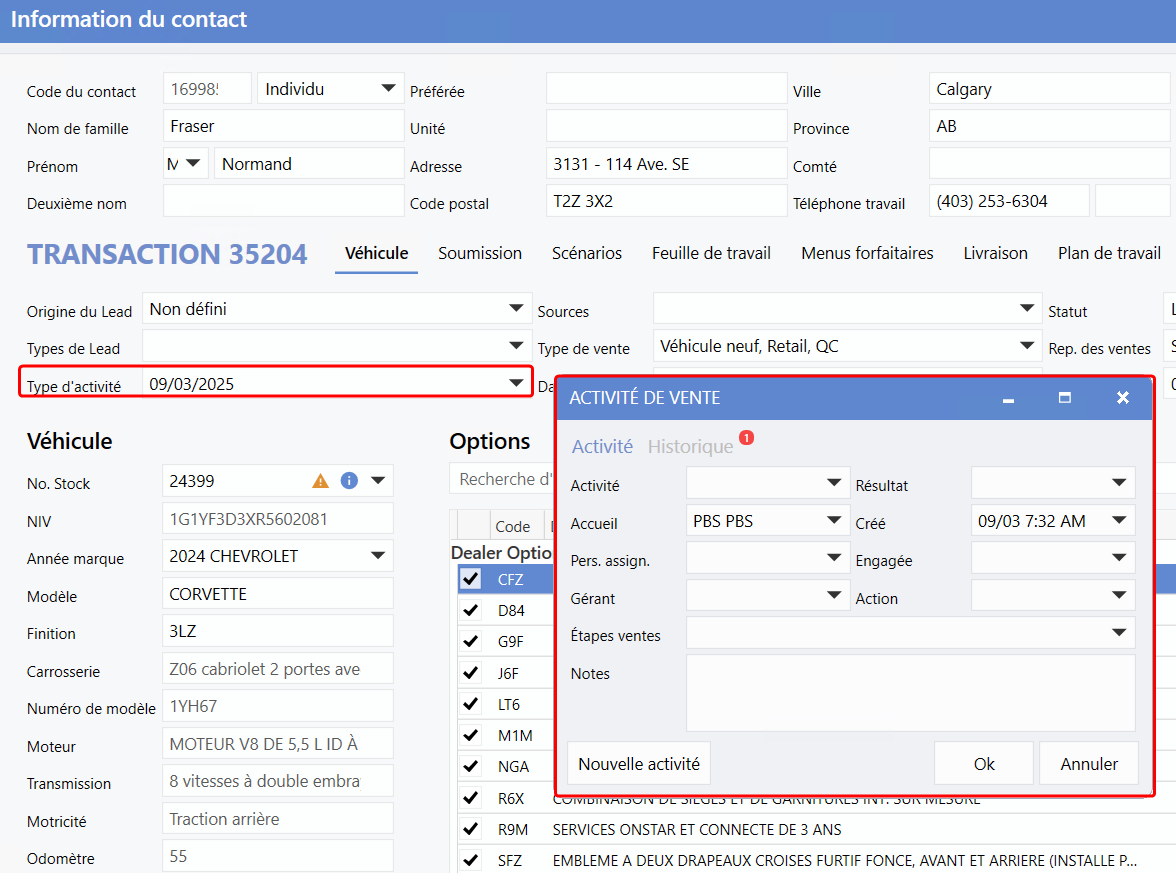The image size is (1176, 873).
Task: Open the Historique tab in dialog
Action: coord(690,447)
